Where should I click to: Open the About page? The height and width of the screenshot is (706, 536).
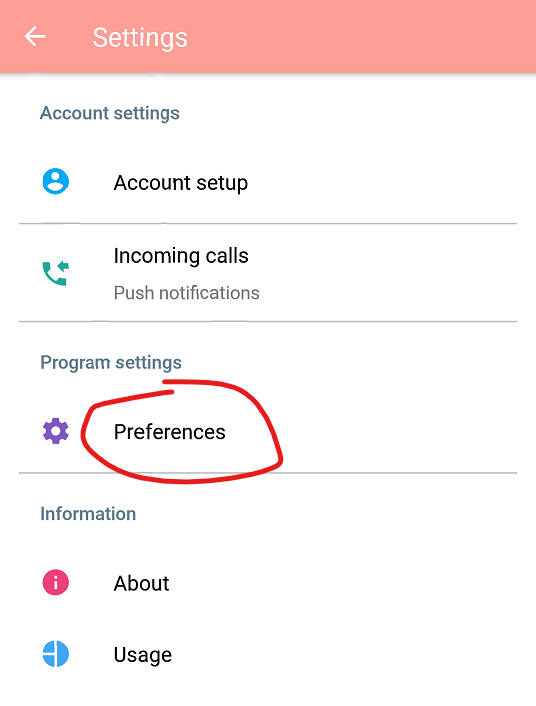(268, 583)
